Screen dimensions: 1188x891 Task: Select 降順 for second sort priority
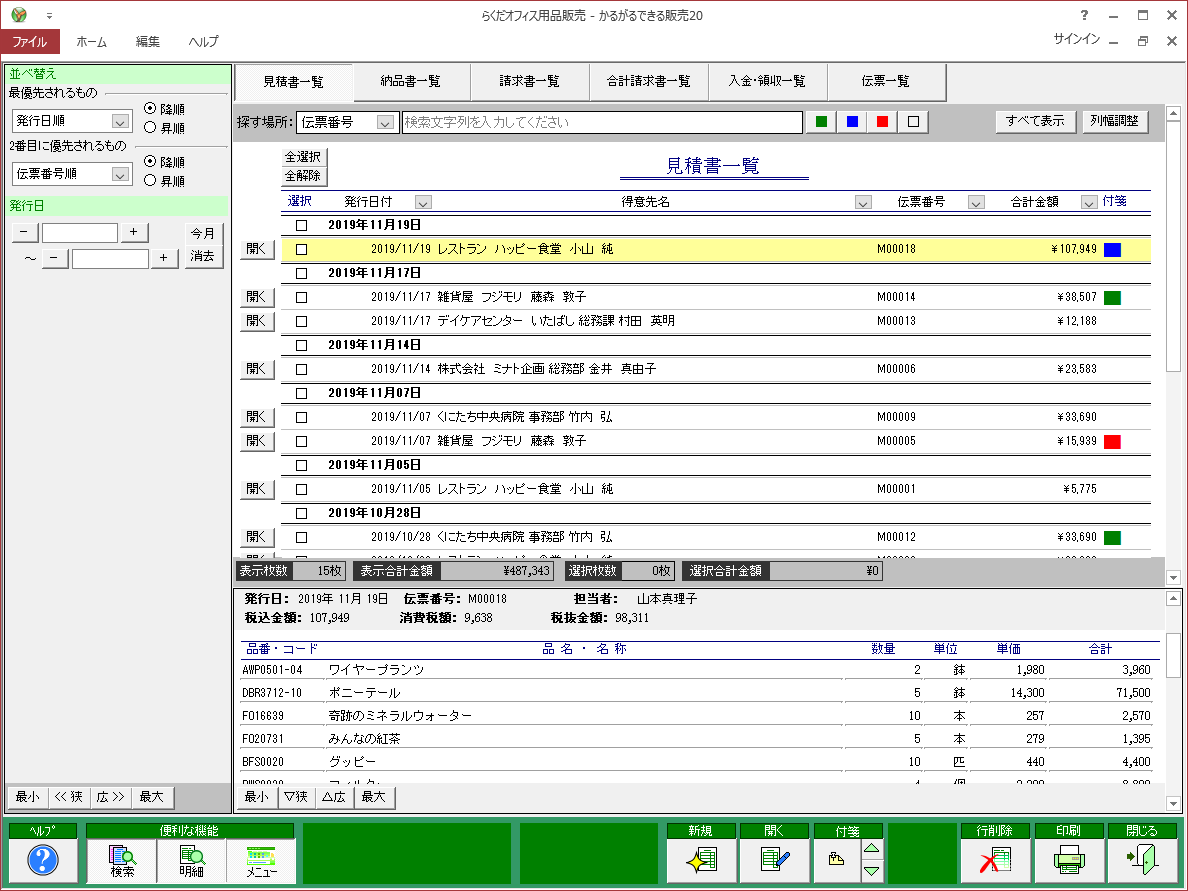coord(150,161)
